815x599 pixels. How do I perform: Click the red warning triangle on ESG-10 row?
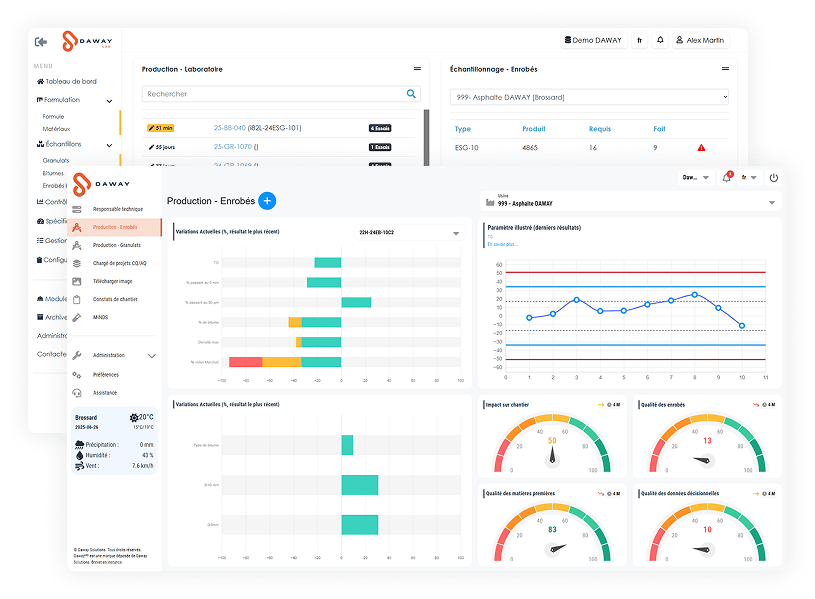(x=701, y=148)
